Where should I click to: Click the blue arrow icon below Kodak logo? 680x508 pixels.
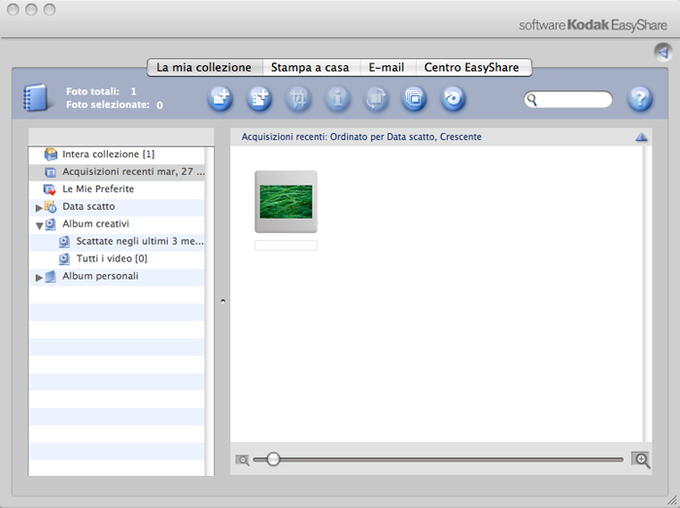[663, 52]
